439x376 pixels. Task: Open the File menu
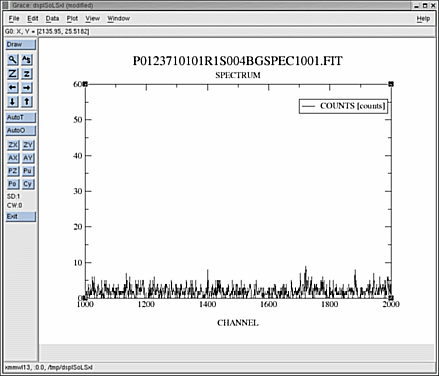point(14,19)
